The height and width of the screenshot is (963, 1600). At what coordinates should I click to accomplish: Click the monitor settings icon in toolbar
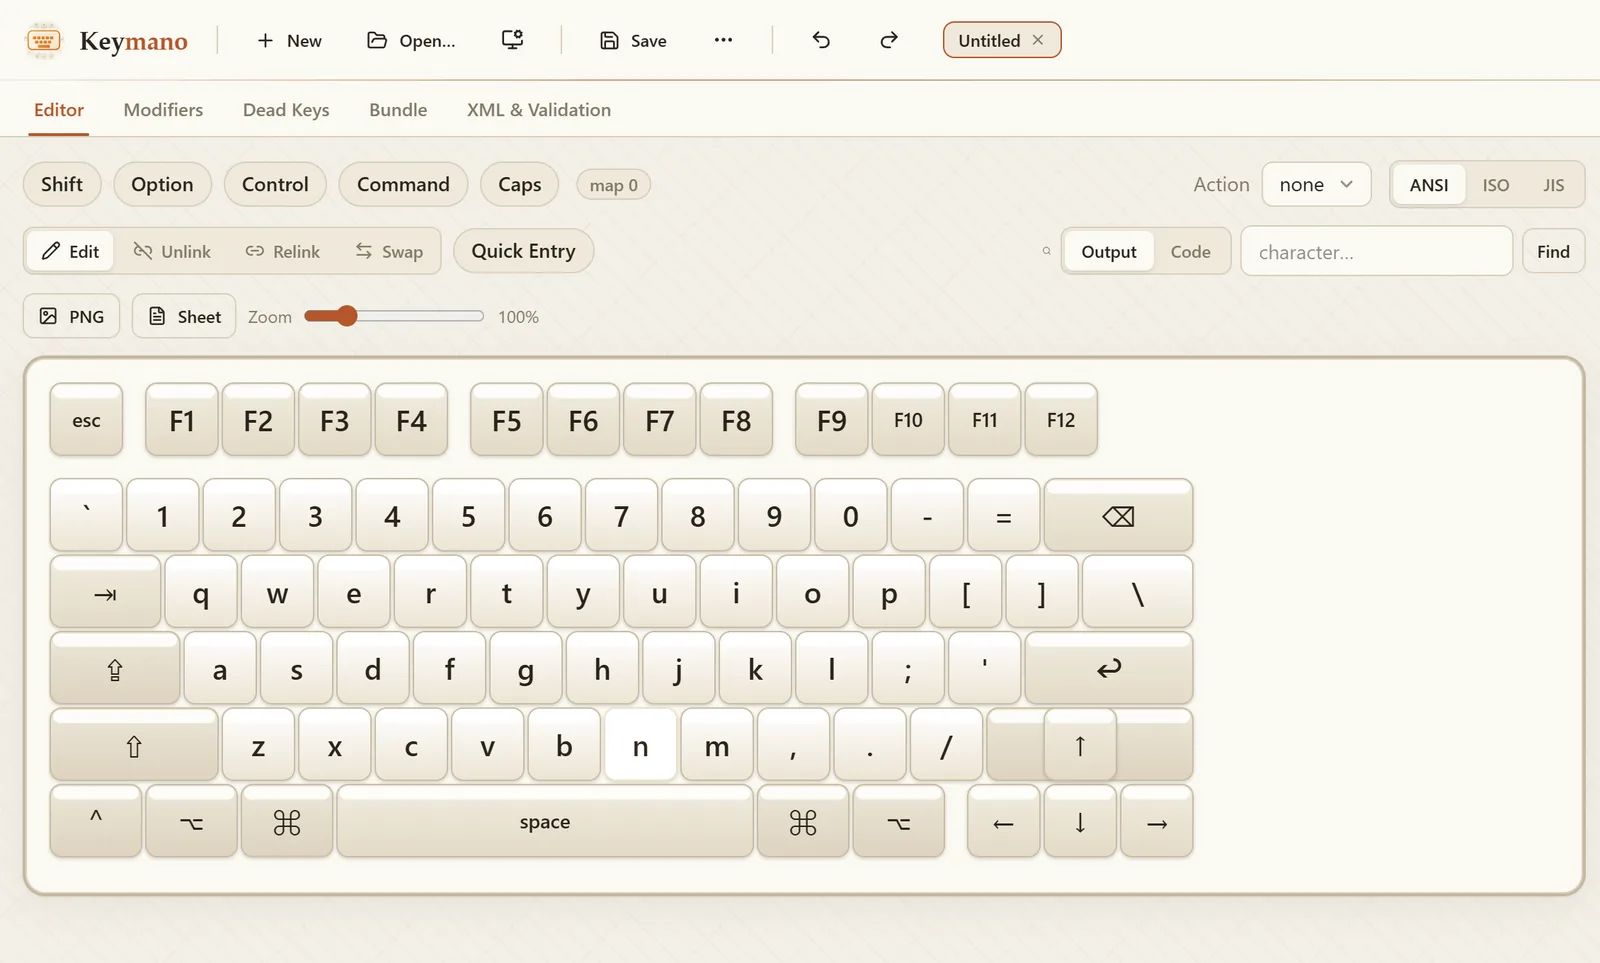tap(512, 40)
